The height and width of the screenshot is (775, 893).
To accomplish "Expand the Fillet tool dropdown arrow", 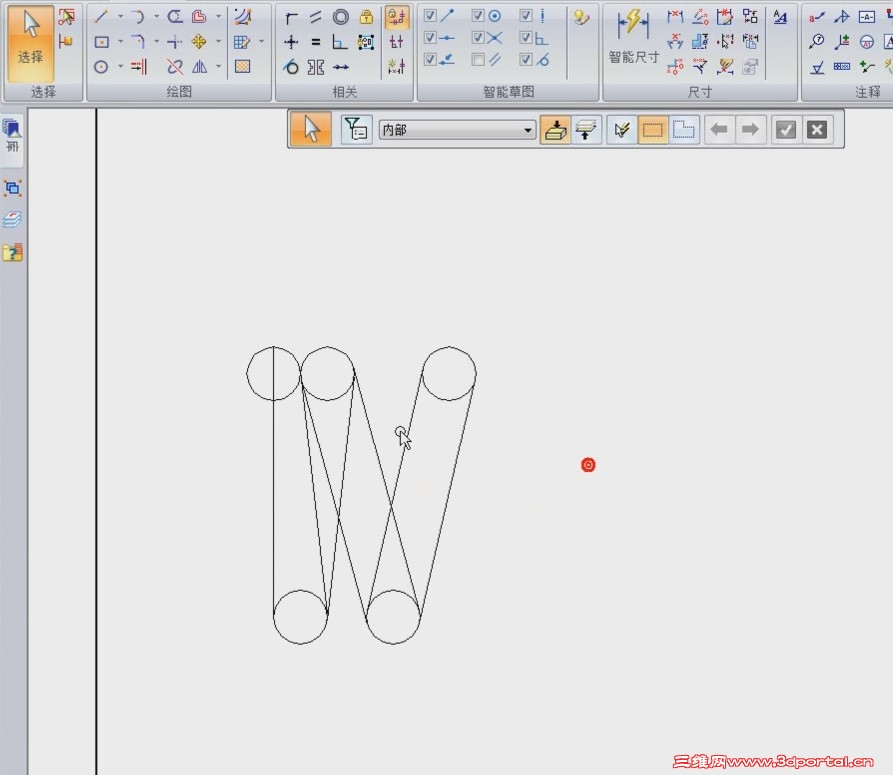I will click(157, 42).
